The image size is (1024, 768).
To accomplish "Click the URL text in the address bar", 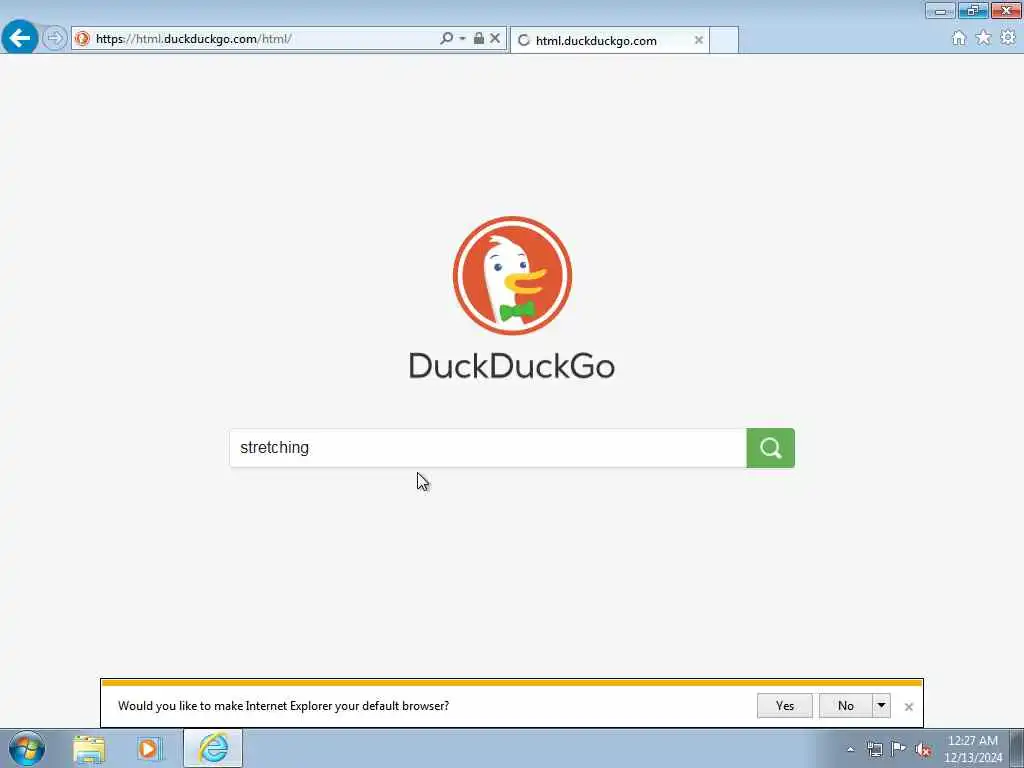I will pos(193,39).
